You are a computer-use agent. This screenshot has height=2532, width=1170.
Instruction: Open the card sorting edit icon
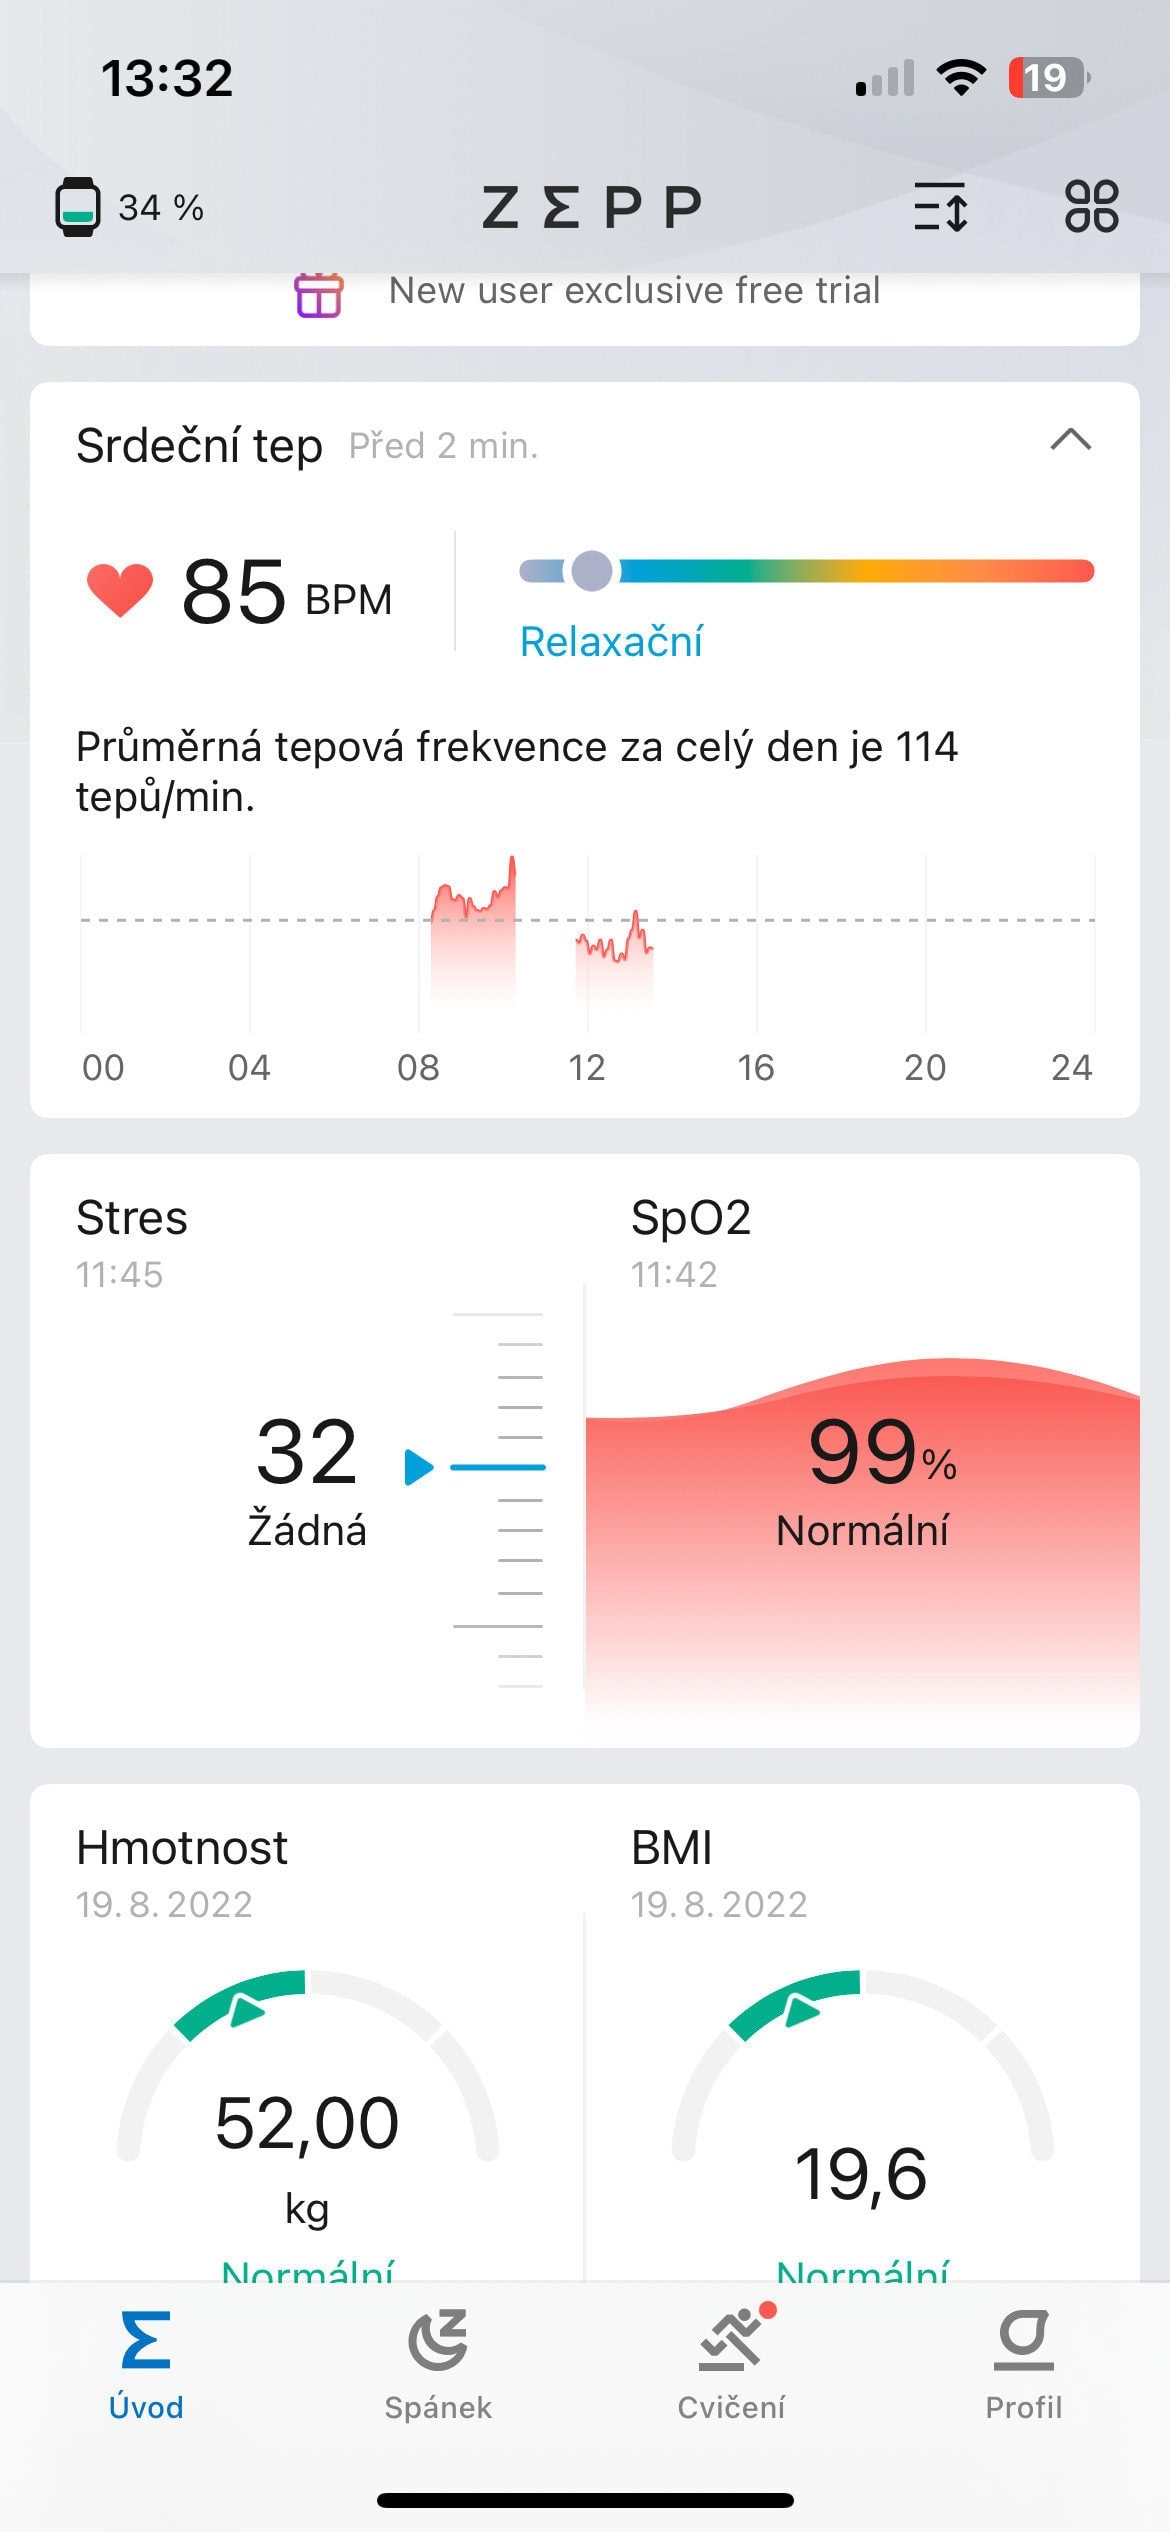pyautogui.click(x=940, y=207)
